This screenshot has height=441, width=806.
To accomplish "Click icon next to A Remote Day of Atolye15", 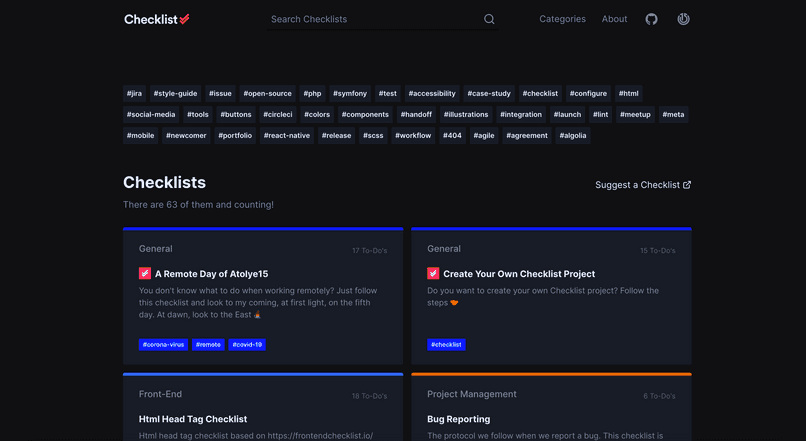I will (145, 273).
